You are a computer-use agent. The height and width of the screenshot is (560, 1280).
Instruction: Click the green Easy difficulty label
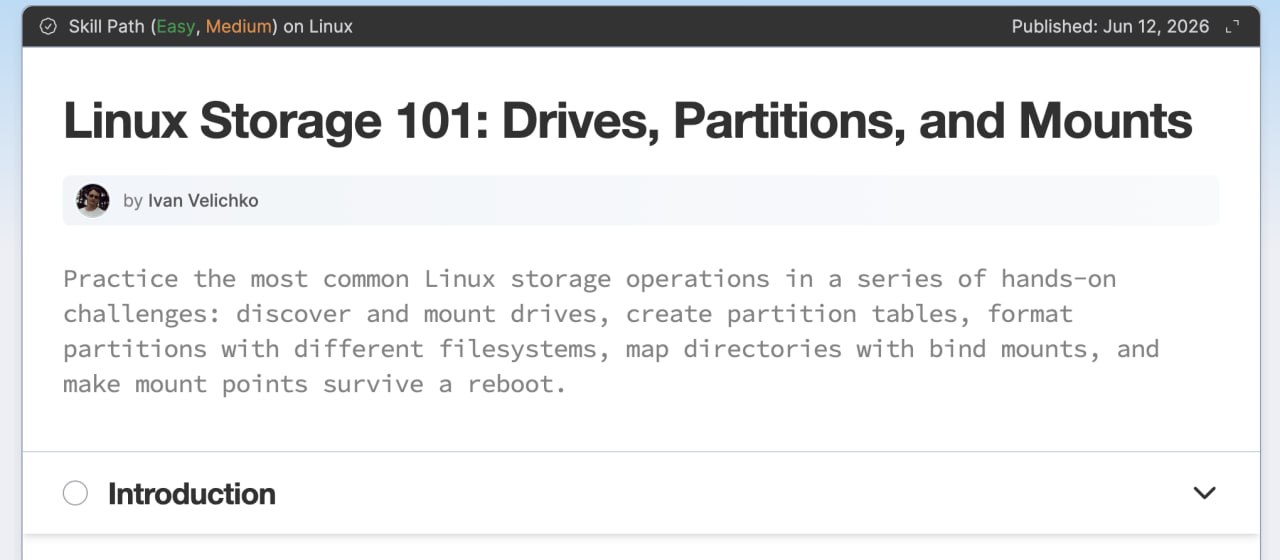click(176, 27)
